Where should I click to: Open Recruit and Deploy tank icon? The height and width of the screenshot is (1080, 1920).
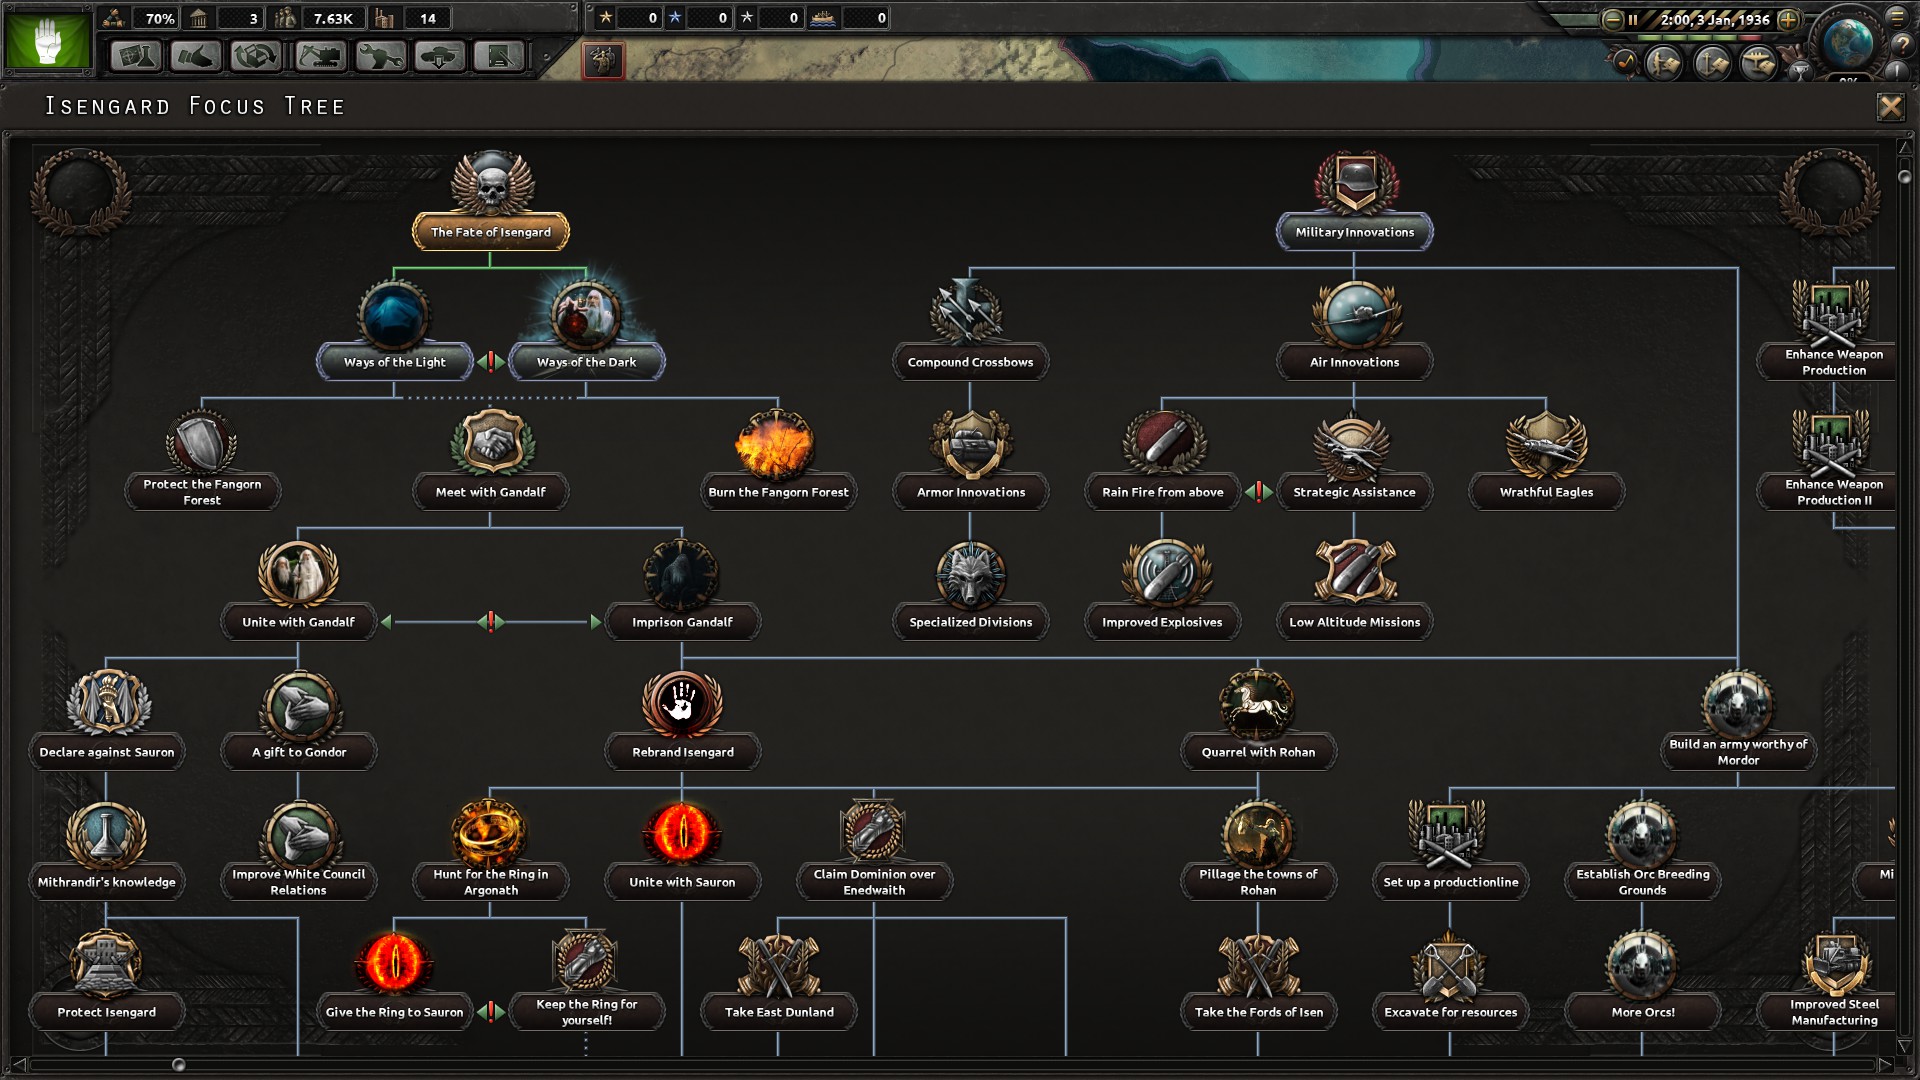440,56
